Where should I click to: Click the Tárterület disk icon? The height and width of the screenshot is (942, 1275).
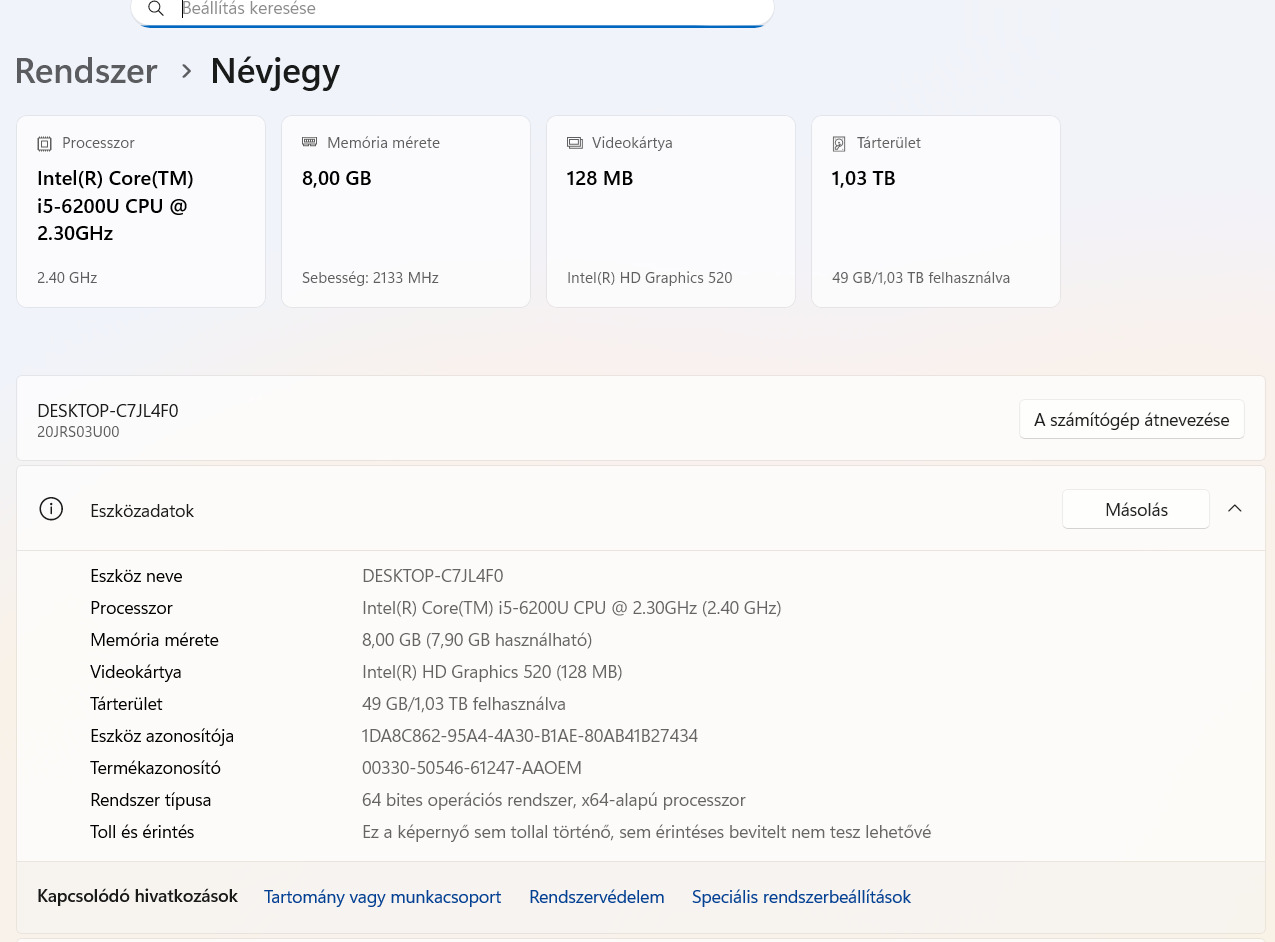(x=839, y=144)
